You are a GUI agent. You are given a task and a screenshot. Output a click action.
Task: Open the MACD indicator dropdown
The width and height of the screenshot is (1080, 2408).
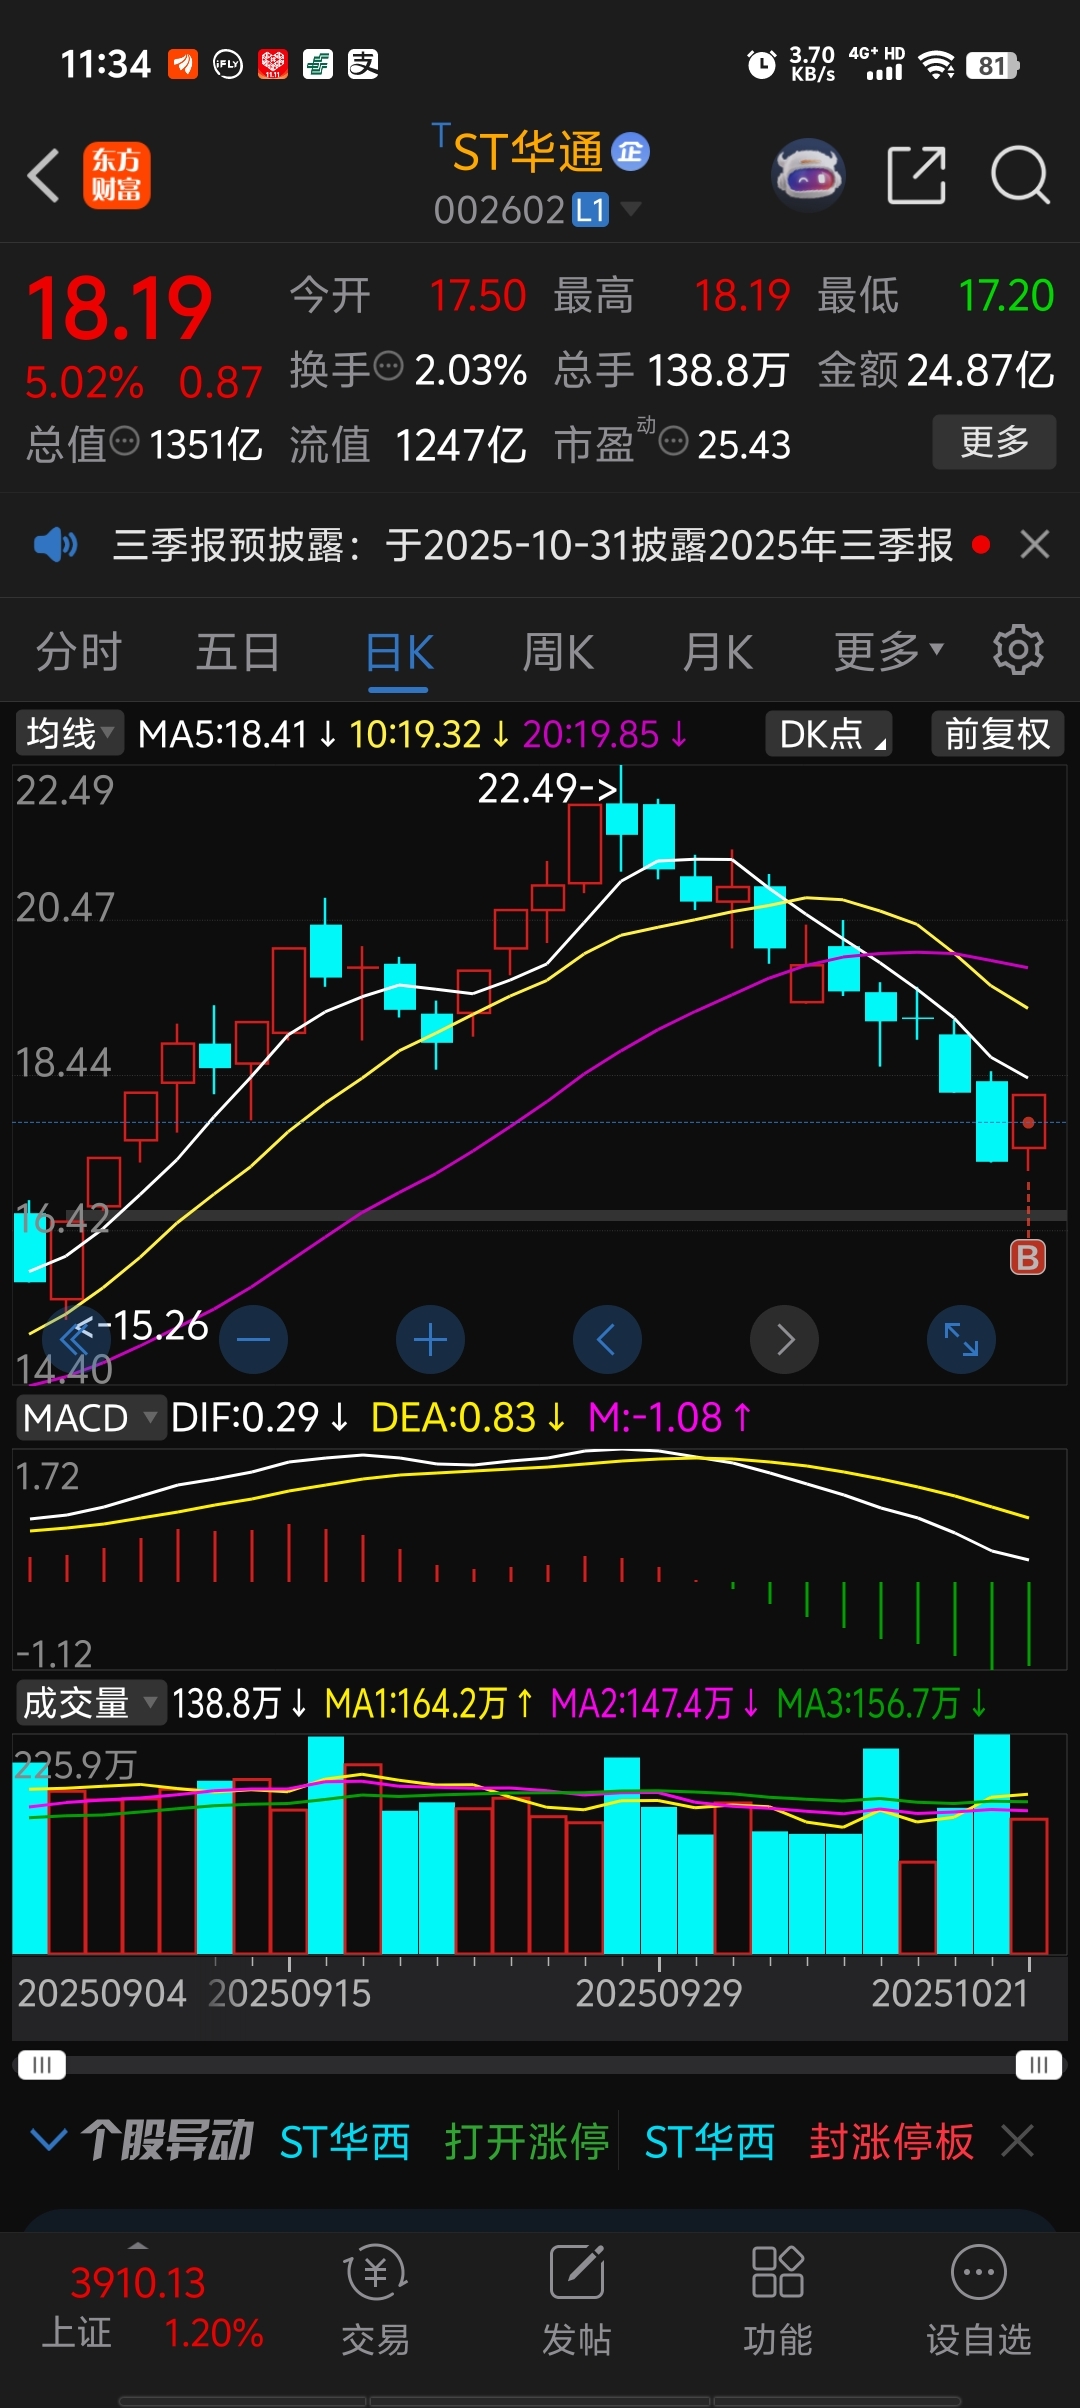click(x=90, y=1418)
